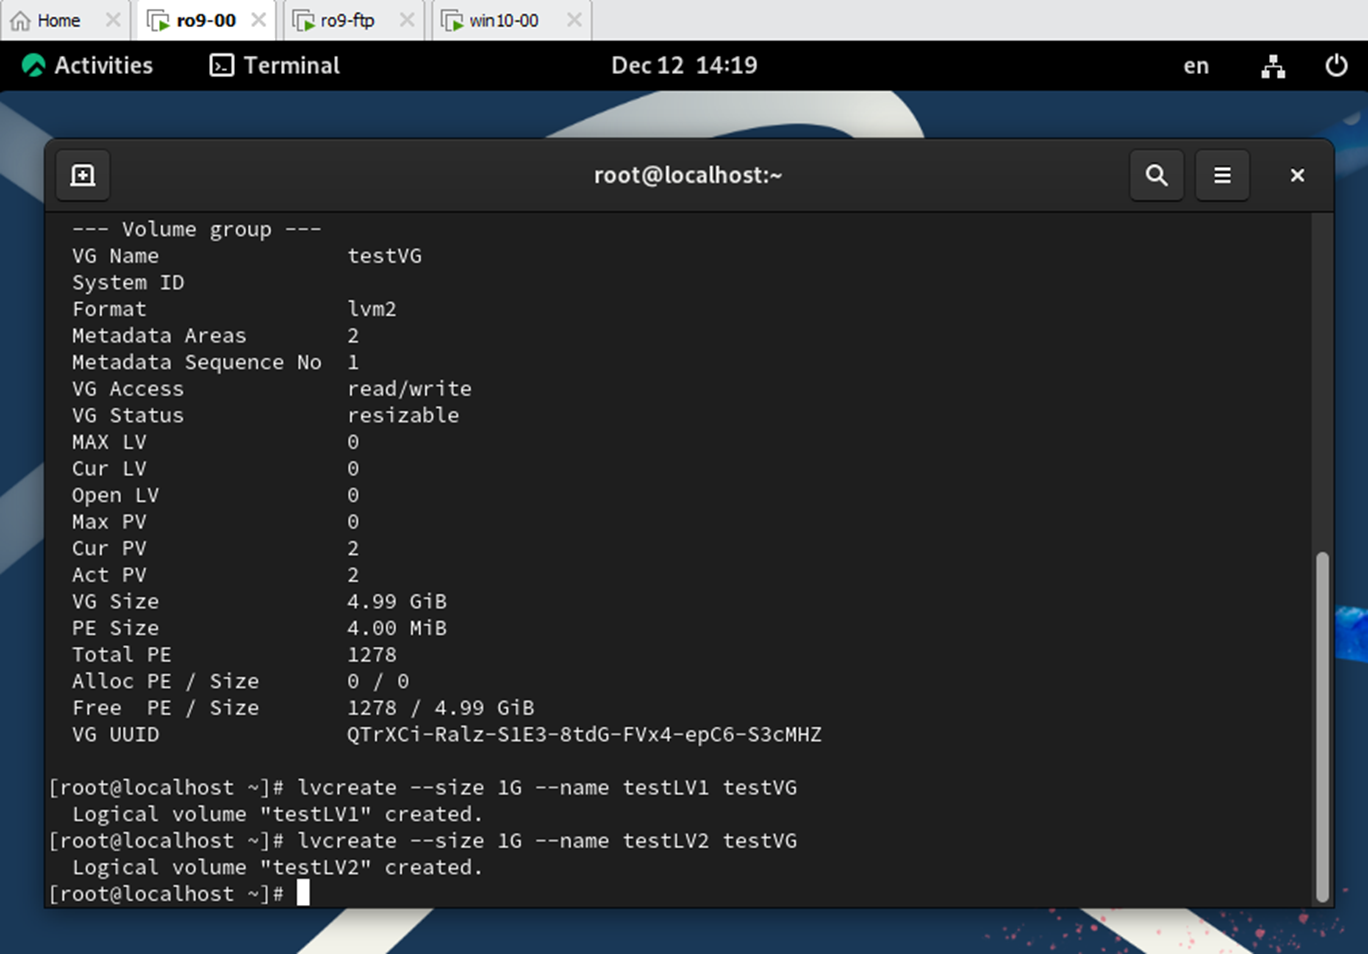The width and height of the screenshot is (1368, 954).
Task: Click the terminal search magnifier icon
Action: click(1157, 175)
